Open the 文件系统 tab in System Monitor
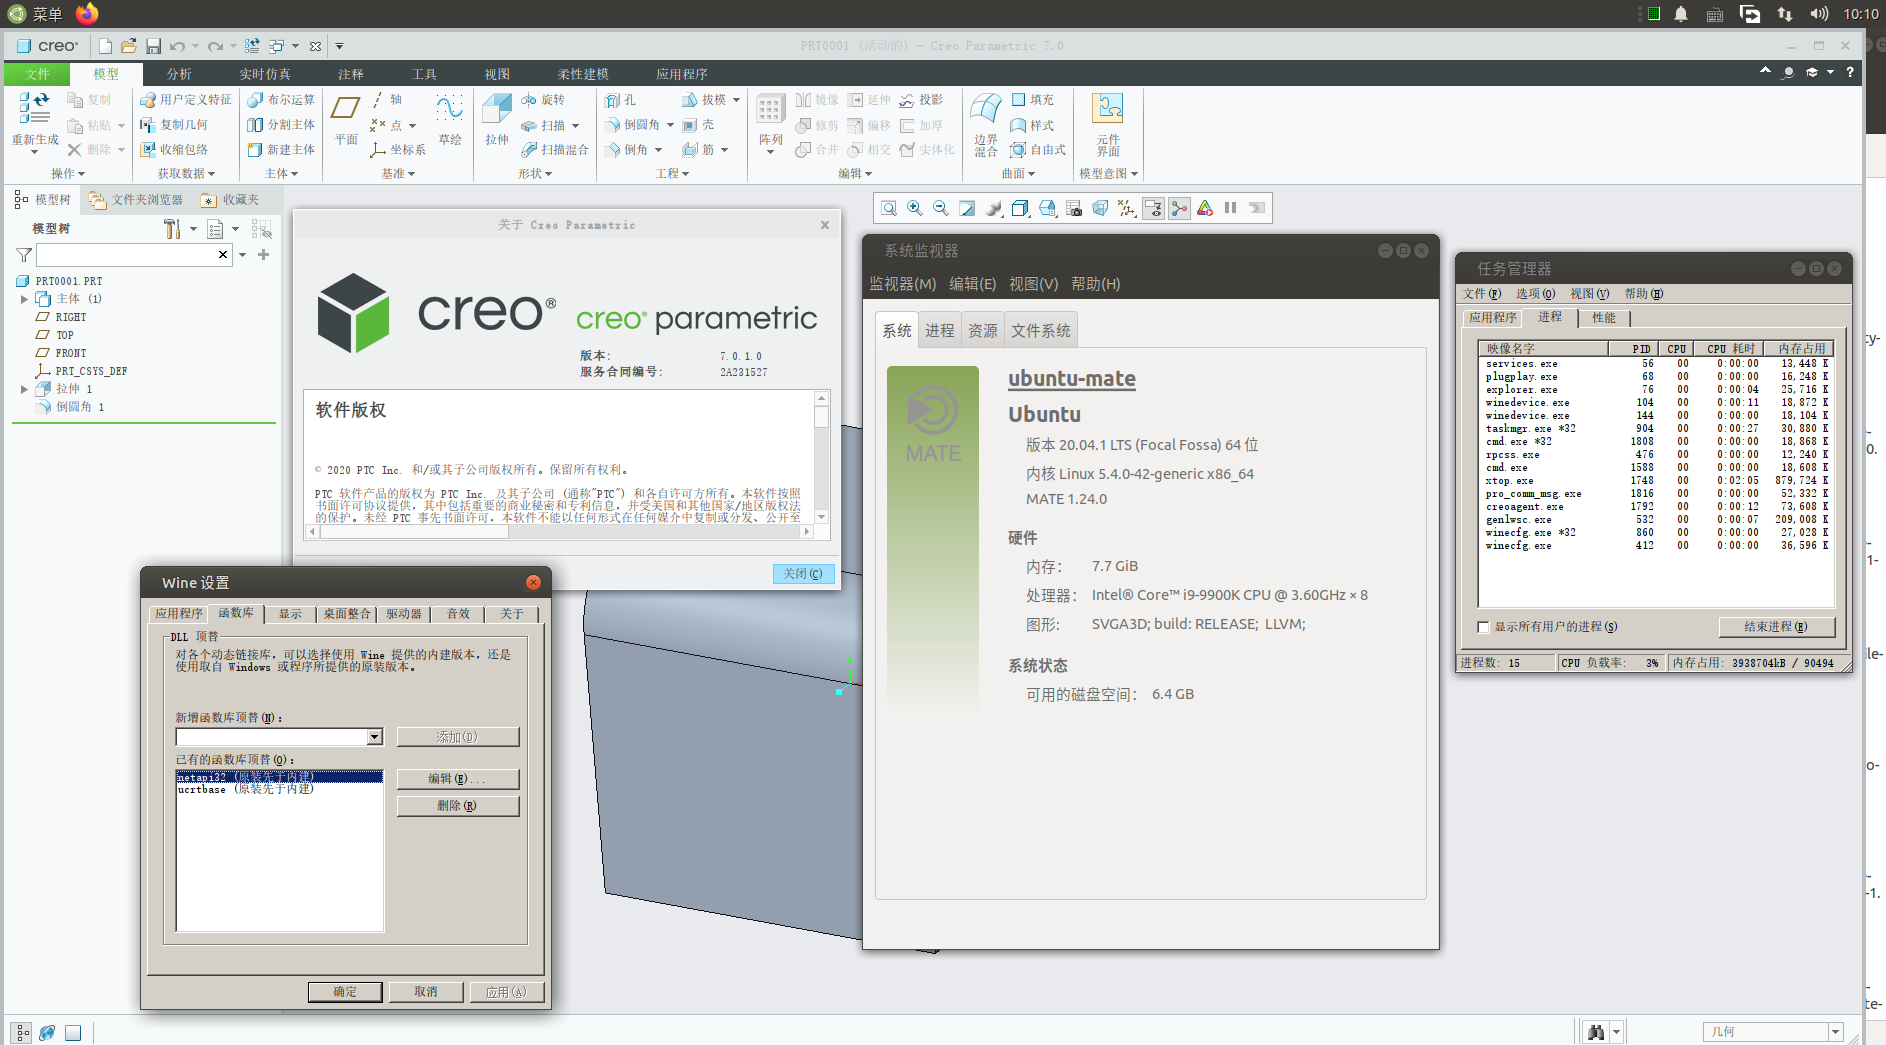 pos(1040,331)
